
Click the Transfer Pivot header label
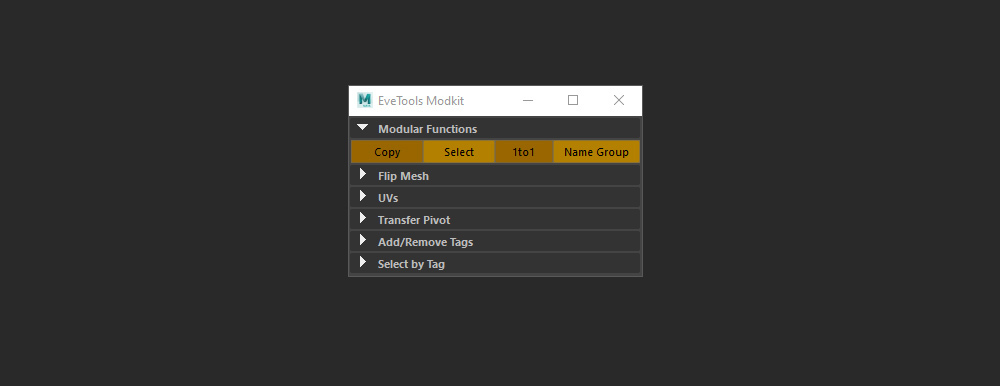point(414,220)
